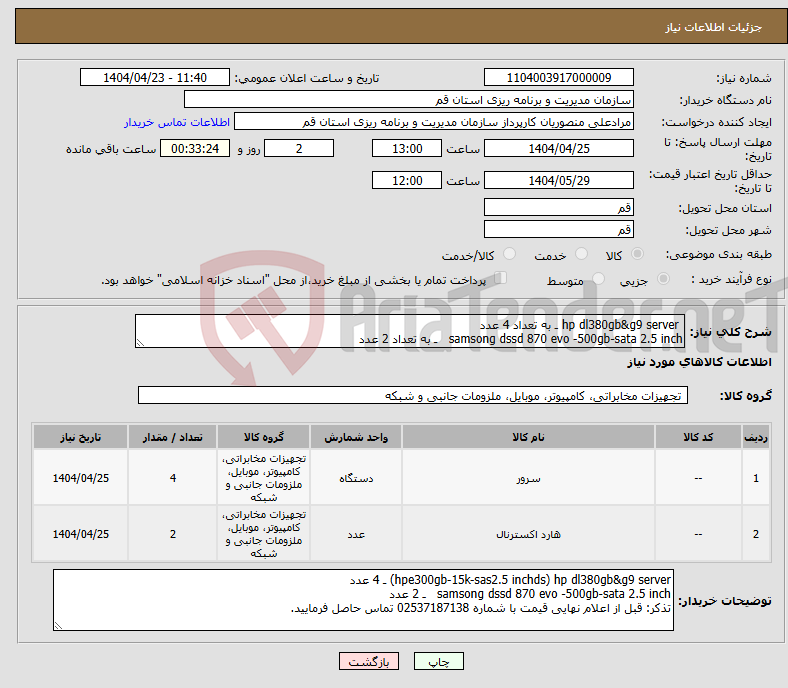Click the جزئیات اطلاعات نیاز page title
Image resolution: width=788 pixels, height=688 pixels.
(x=714, y=27)
